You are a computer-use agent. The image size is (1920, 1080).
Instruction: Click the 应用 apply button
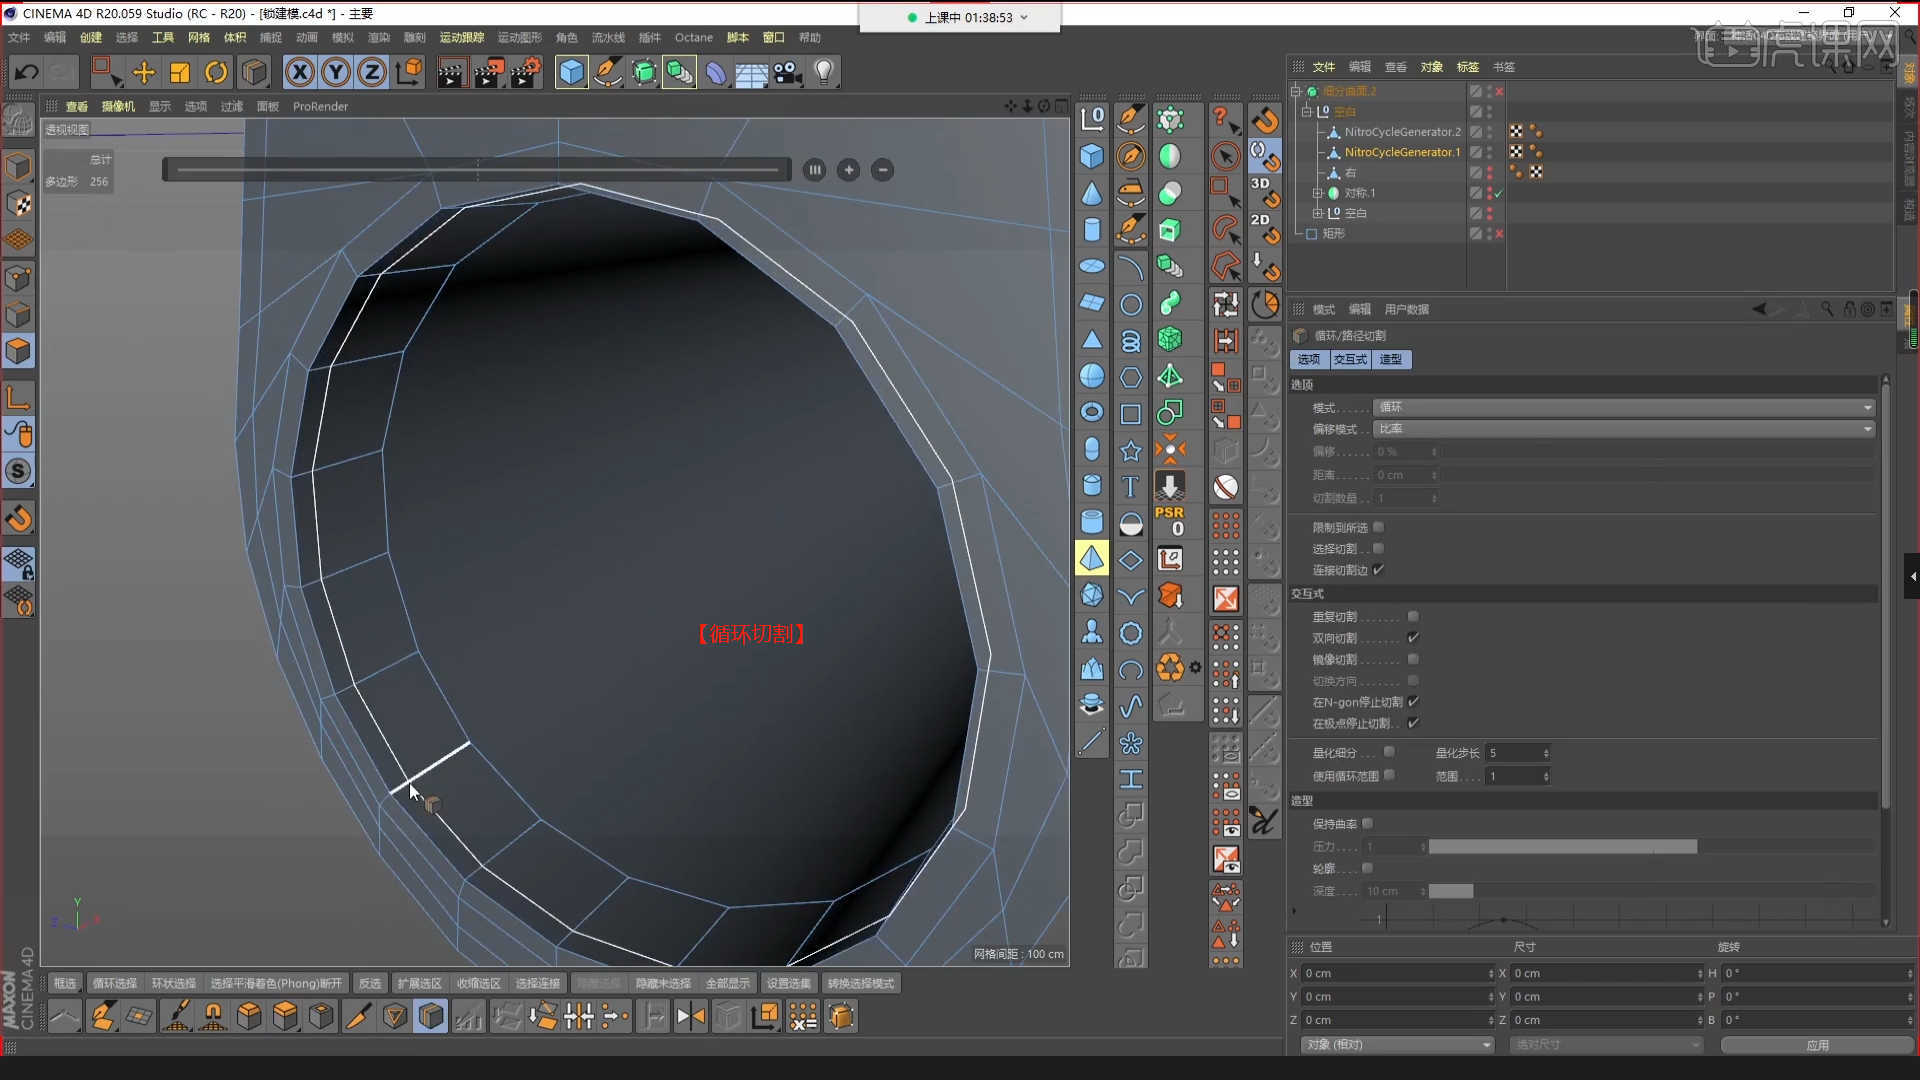pos(1817,1044)
